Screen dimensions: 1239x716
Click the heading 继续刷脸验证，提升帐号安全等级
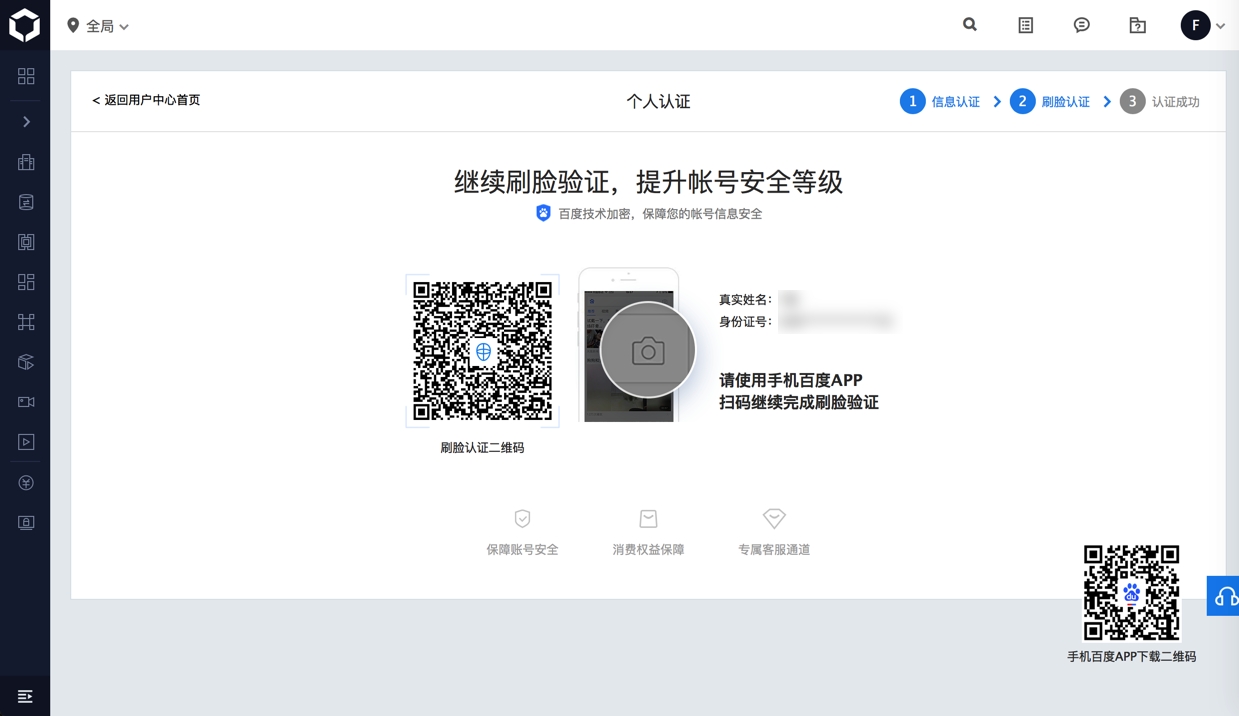[648, 182]
